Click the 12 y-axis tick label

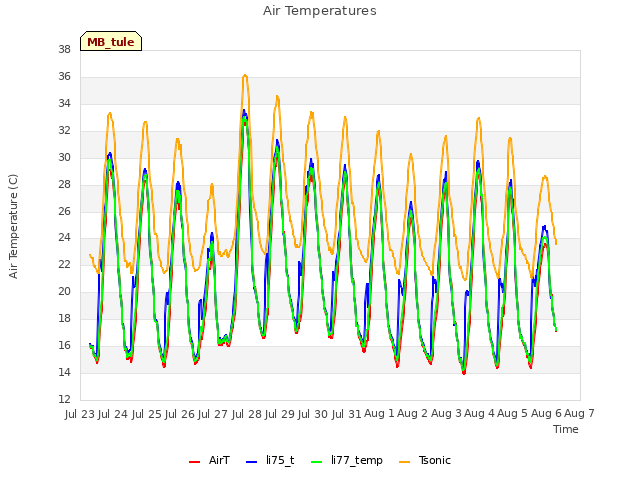point(64,400)
